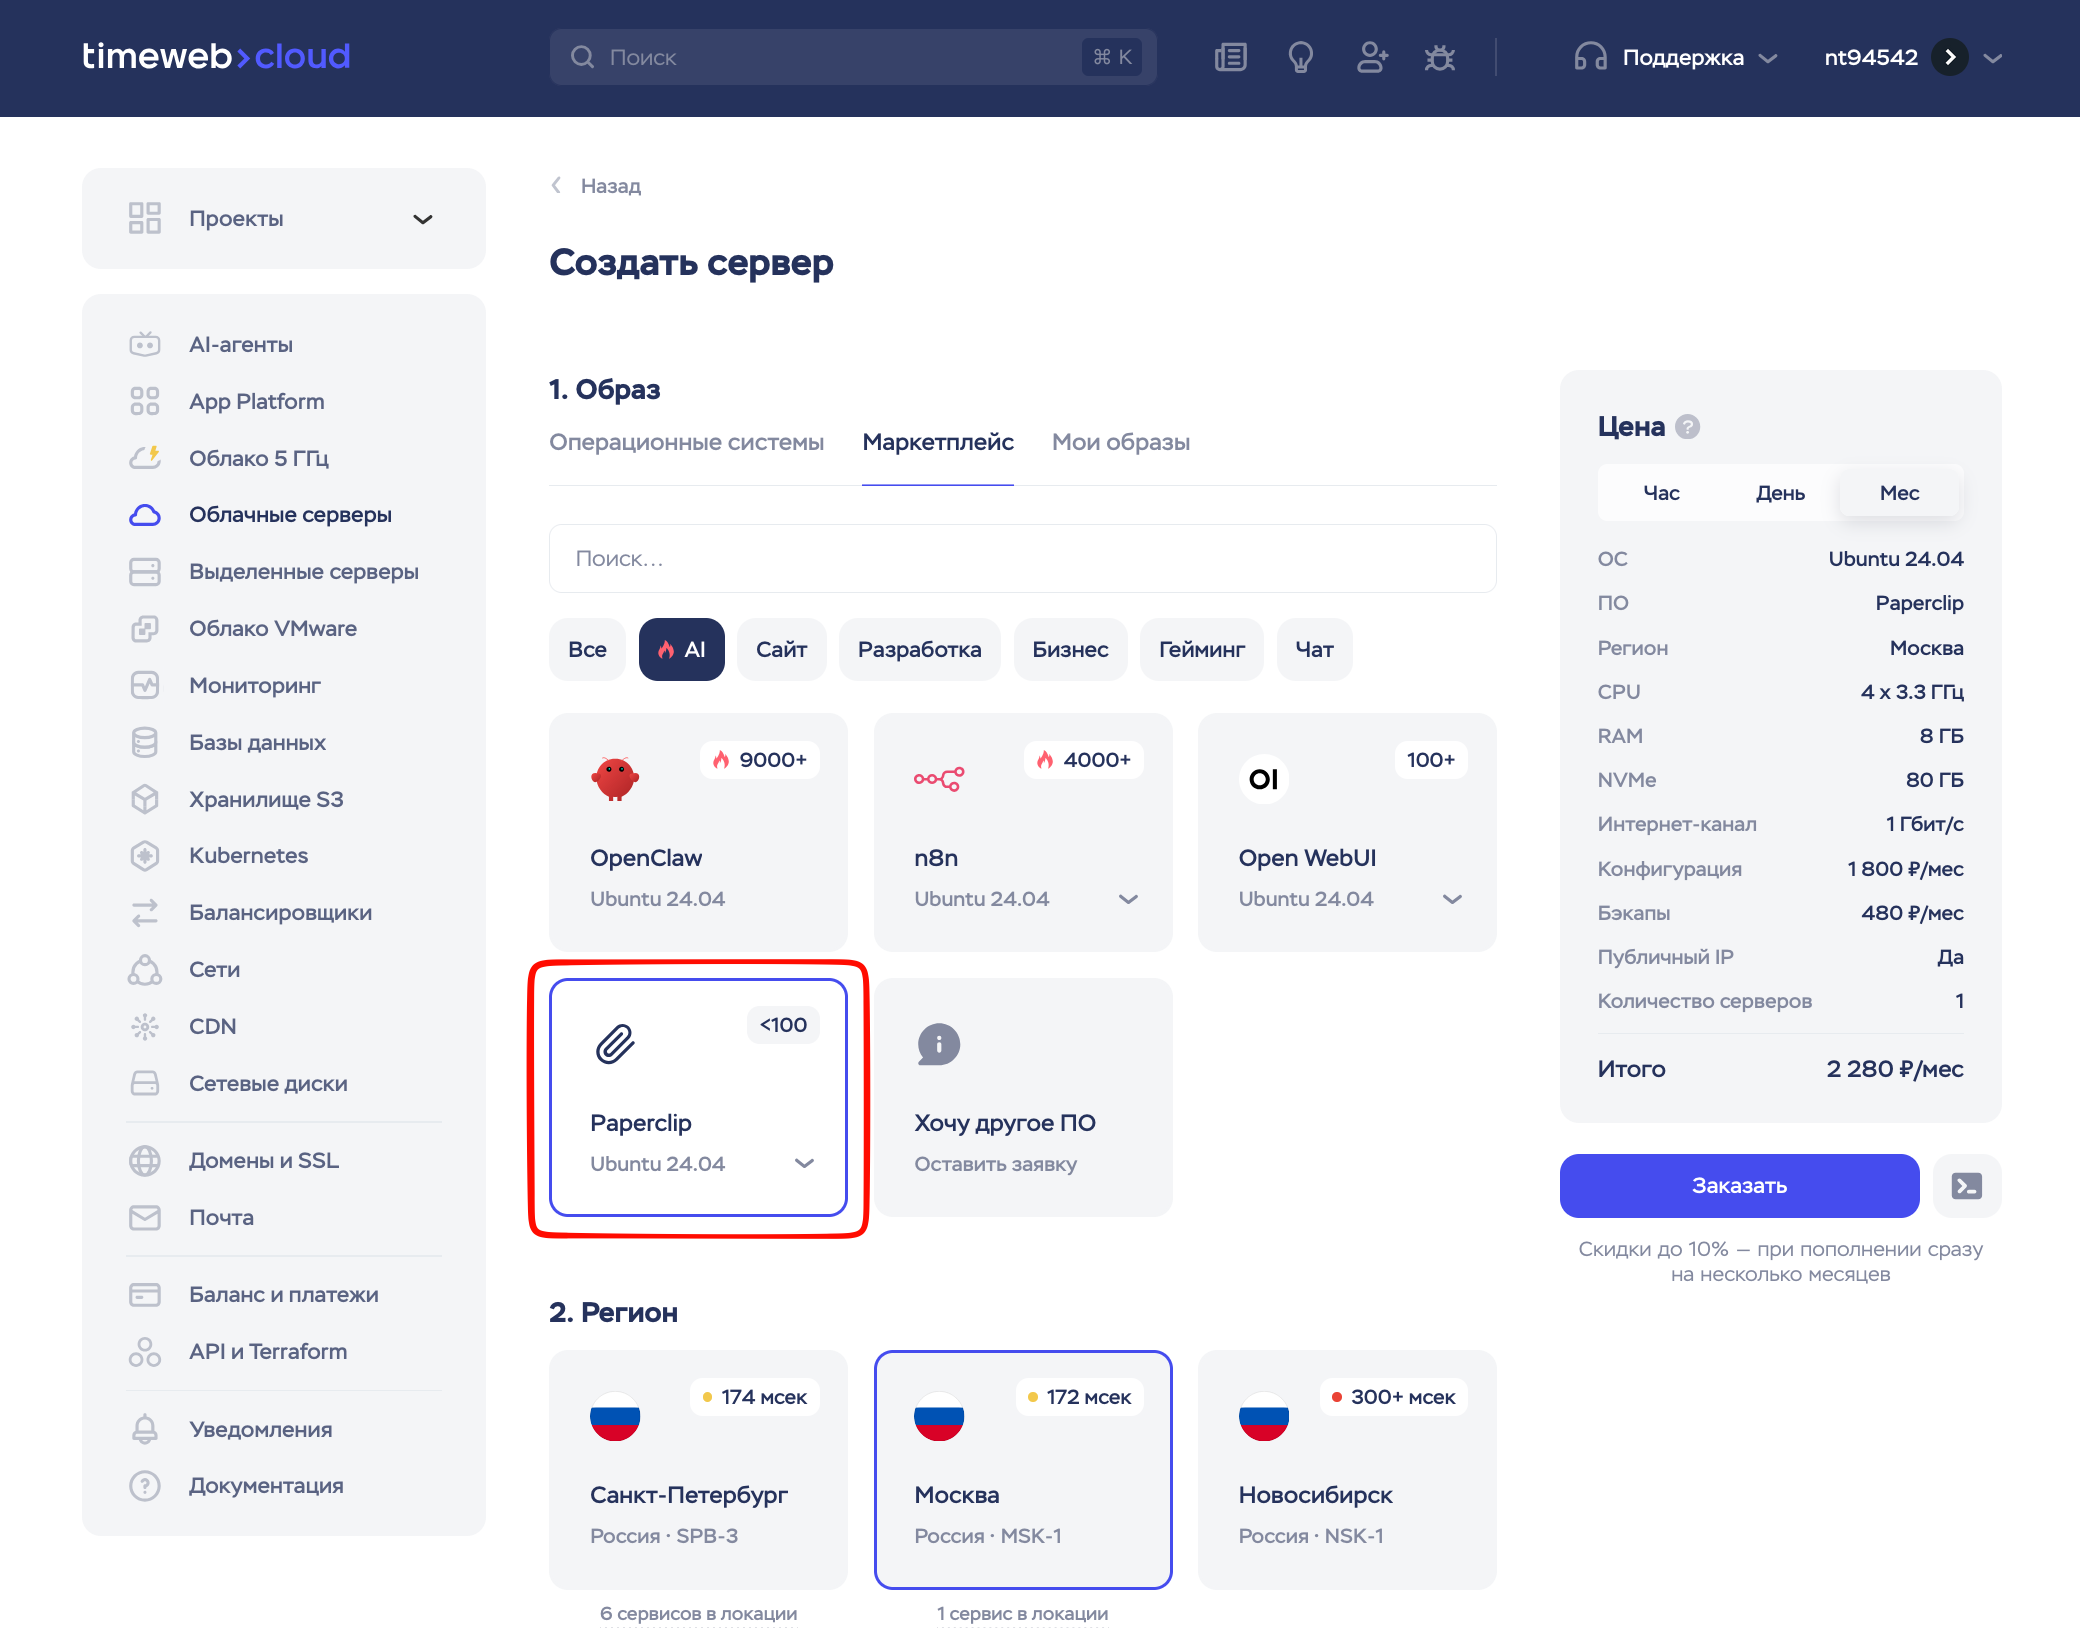Open Хранилище S3 in the sidebar
This screenshot has height=1644, width=2080.
[265, 799]
